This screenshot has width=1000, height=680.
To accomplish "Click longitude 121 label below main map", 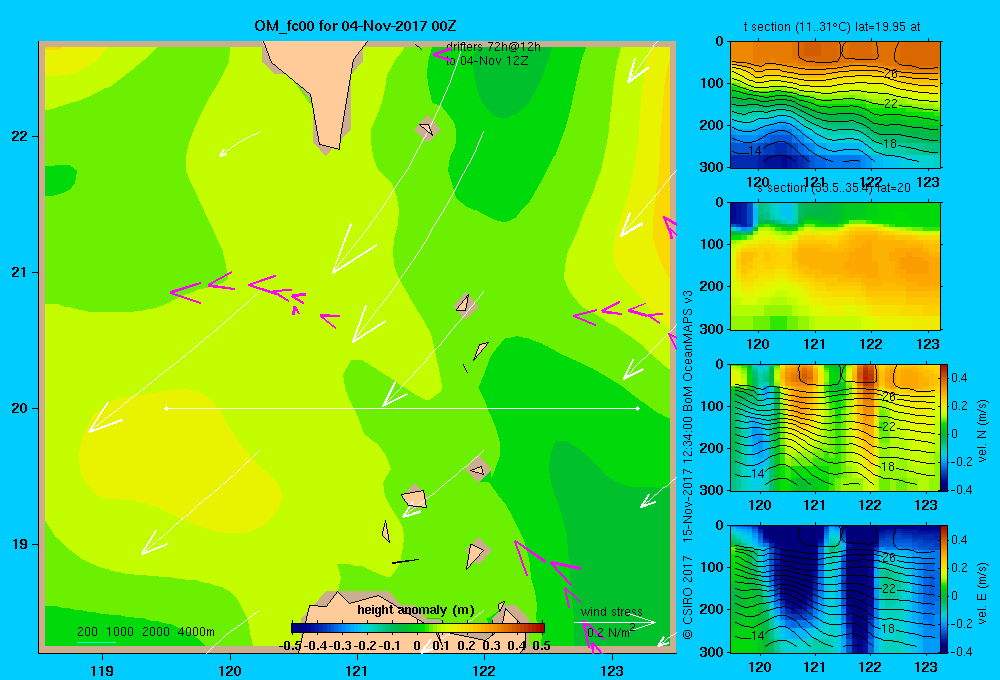I will pos(357,670).
